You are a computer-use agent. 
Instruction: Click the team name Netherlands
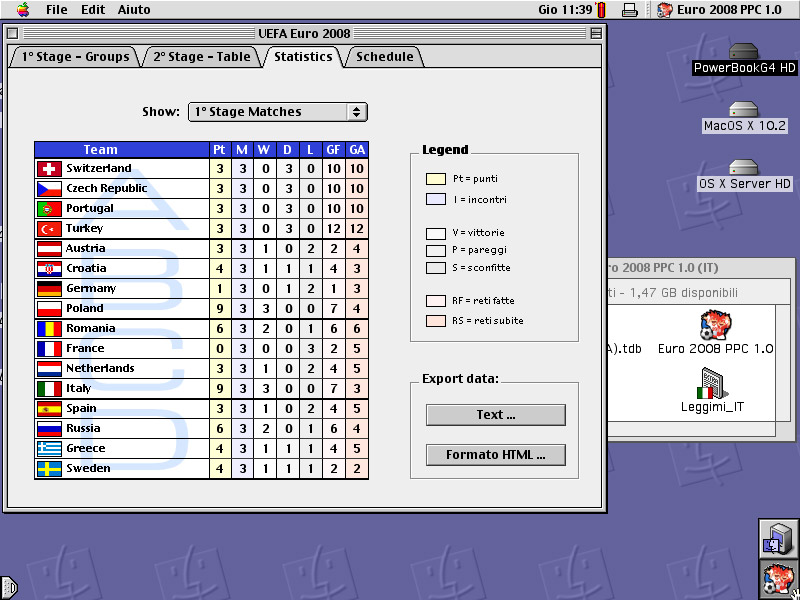pos(101,368)
